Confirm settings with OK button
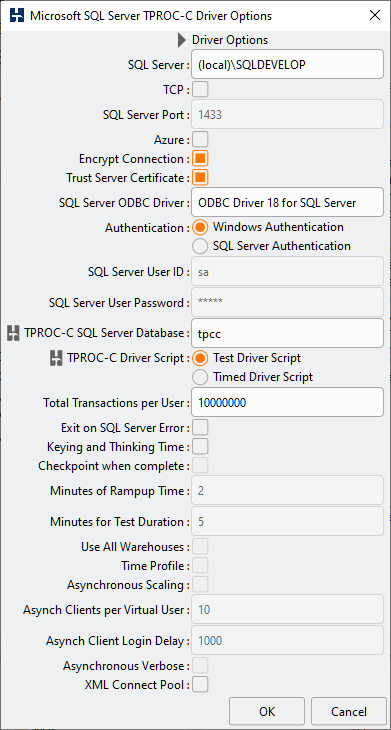391x730 pixels. (267, 711)
